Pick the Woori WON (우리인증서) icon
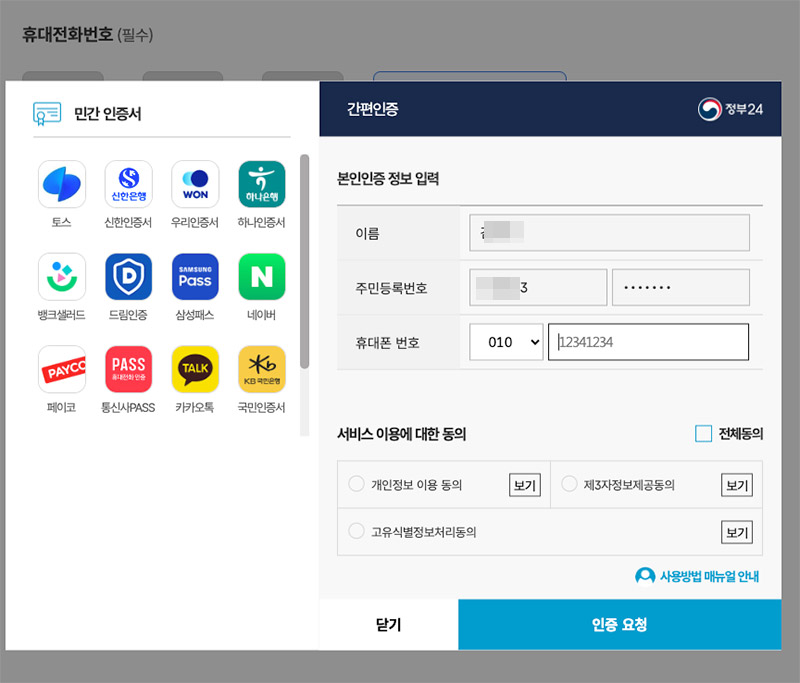 pos(195,184)
